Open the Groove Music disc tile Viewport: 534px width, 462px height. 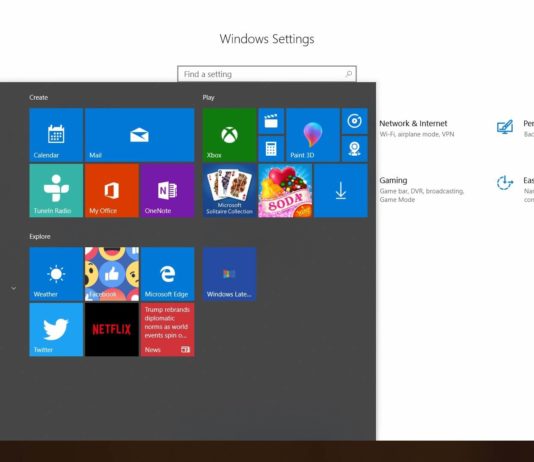355,121
